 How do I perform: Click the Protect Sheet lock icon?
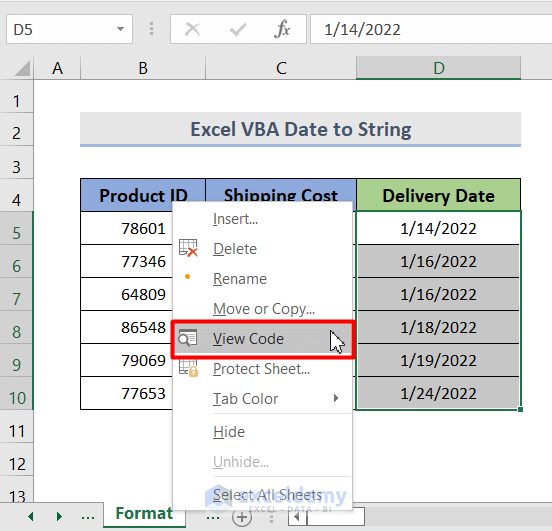click(188, 368)
